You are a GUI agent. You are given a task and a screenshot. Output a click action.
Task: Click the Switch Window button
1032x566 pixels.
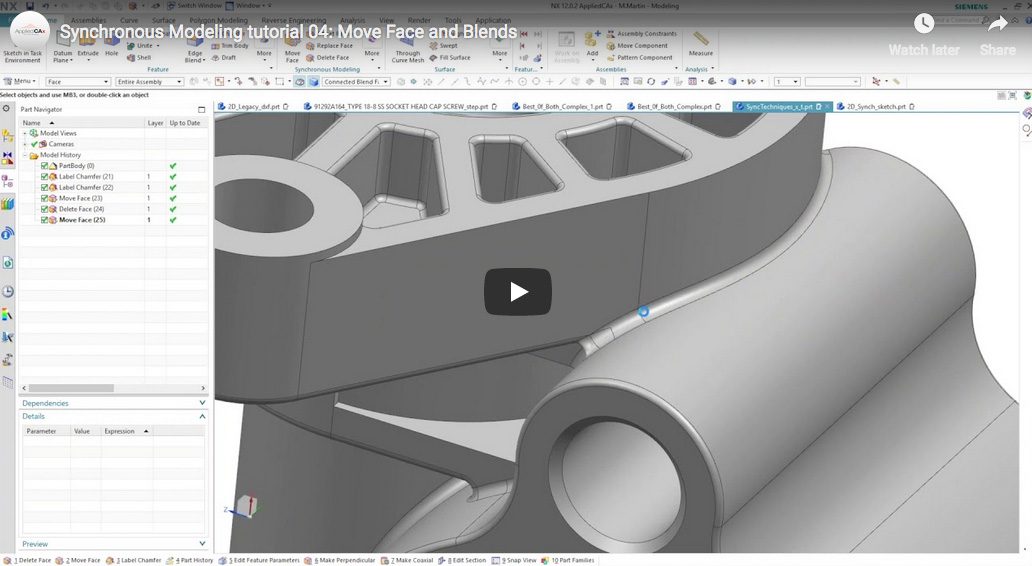(194, 6)
